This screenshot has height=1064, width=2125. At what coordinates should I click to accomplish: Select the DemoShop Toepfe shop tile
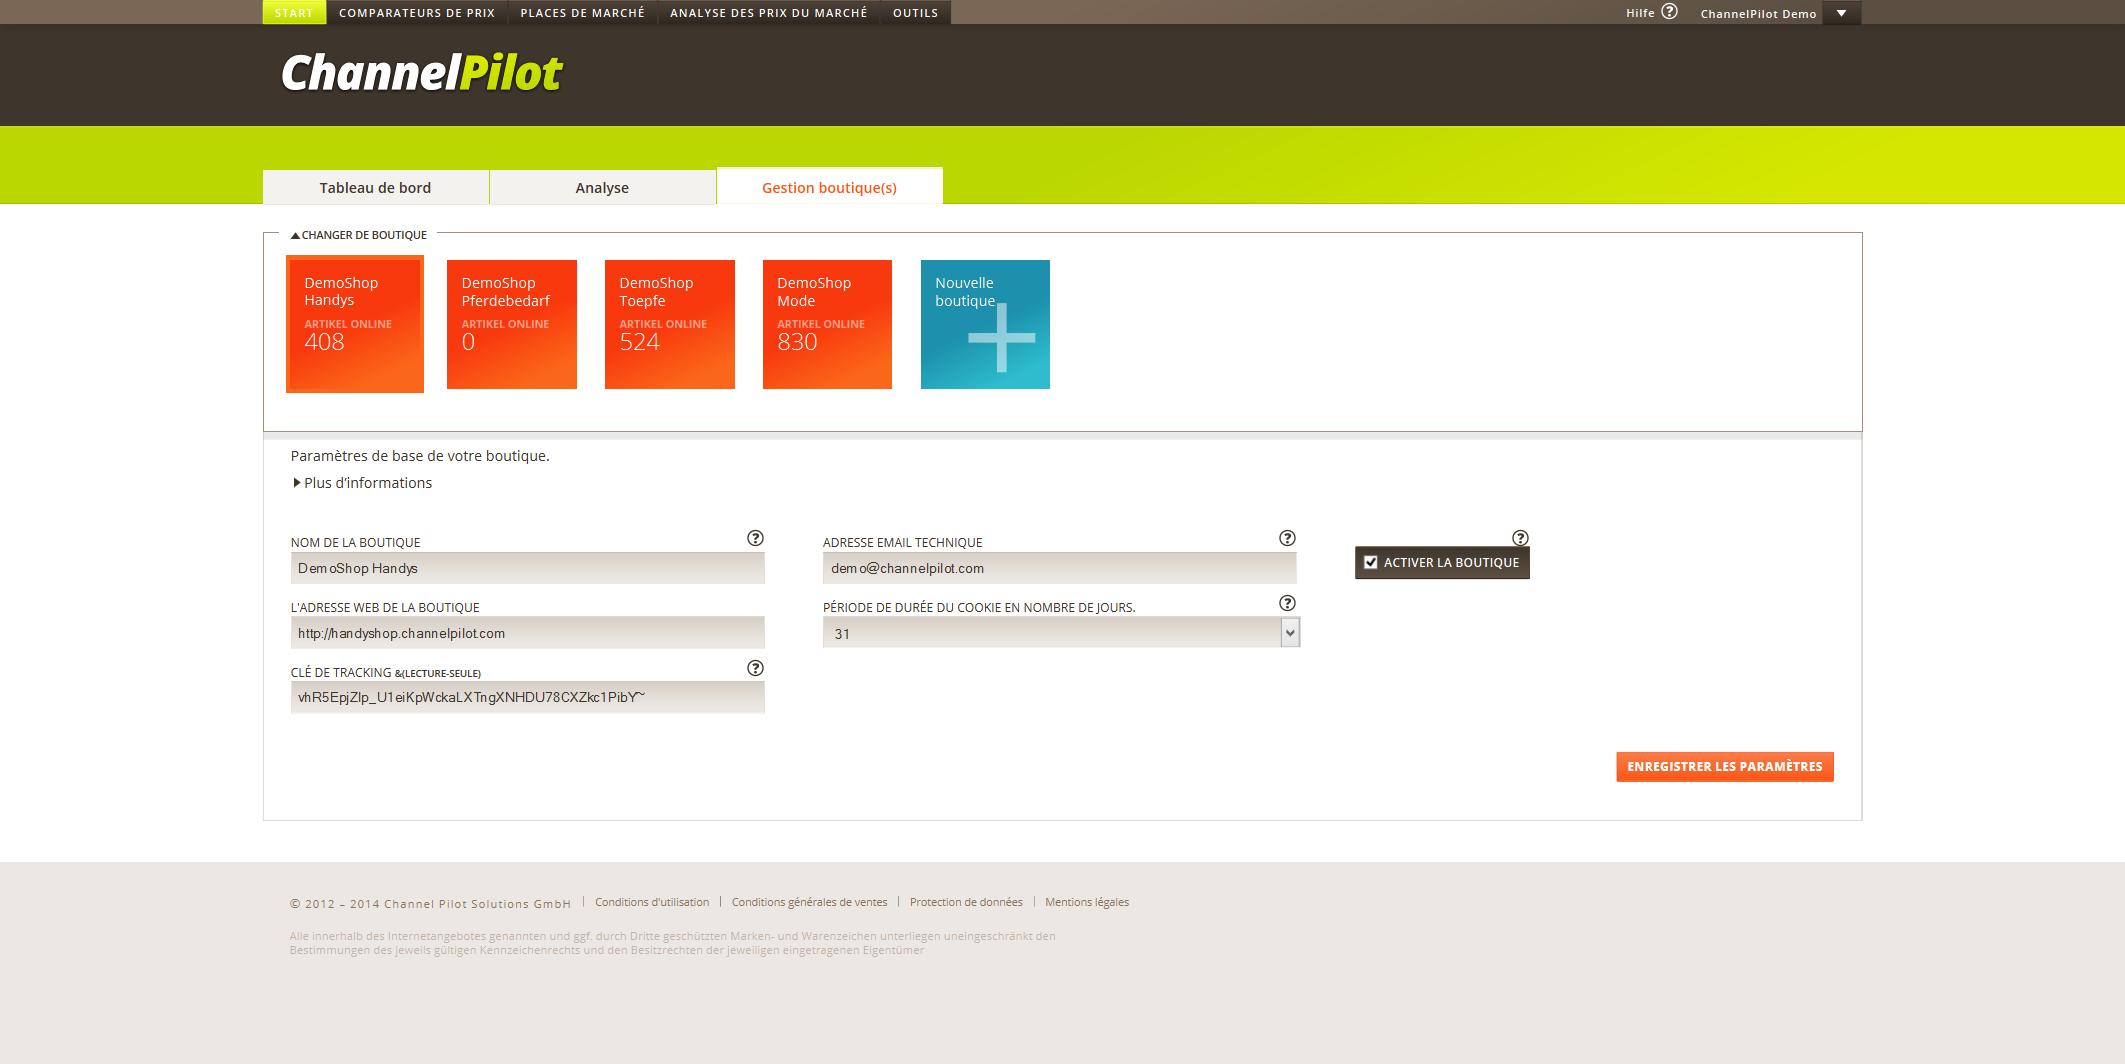click(x=669, y=324)
